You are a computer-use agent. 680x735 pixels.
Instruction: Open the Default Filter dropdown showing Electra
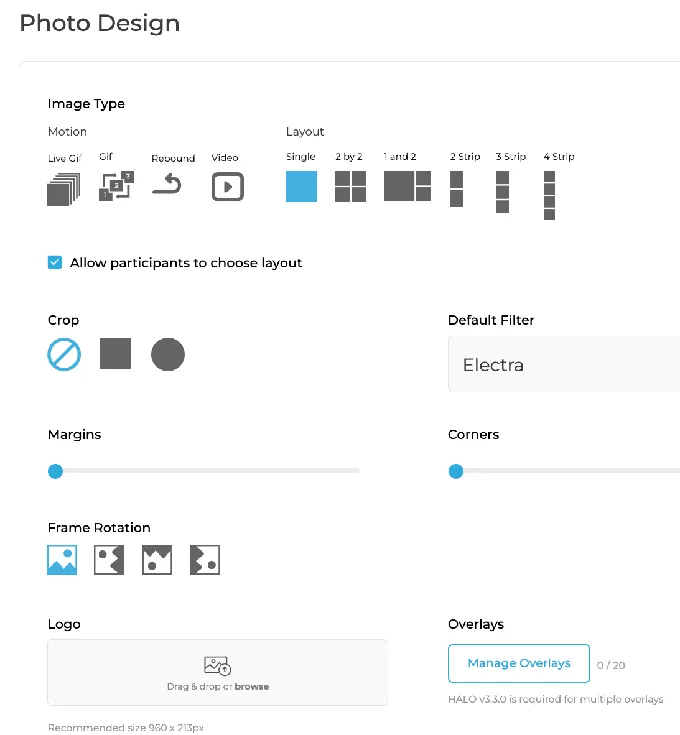click(564, 364)
